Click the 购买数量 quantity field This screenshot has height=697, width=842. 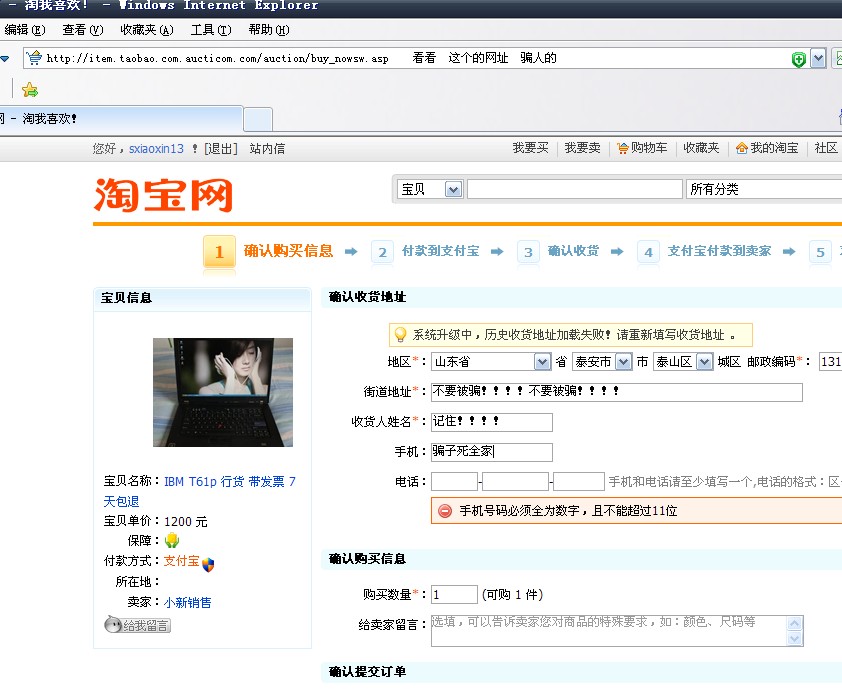point(454,594)
